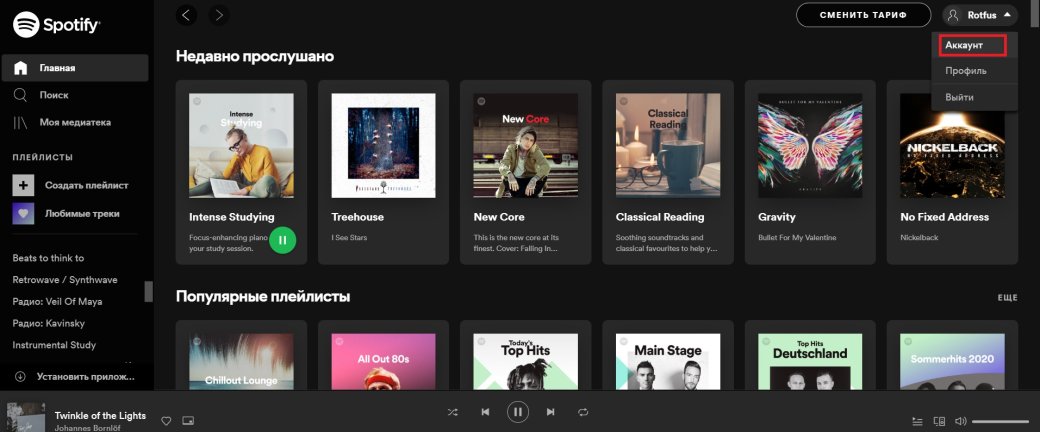Click the sidebar playlist scrollbar

[x=149, y=291]
